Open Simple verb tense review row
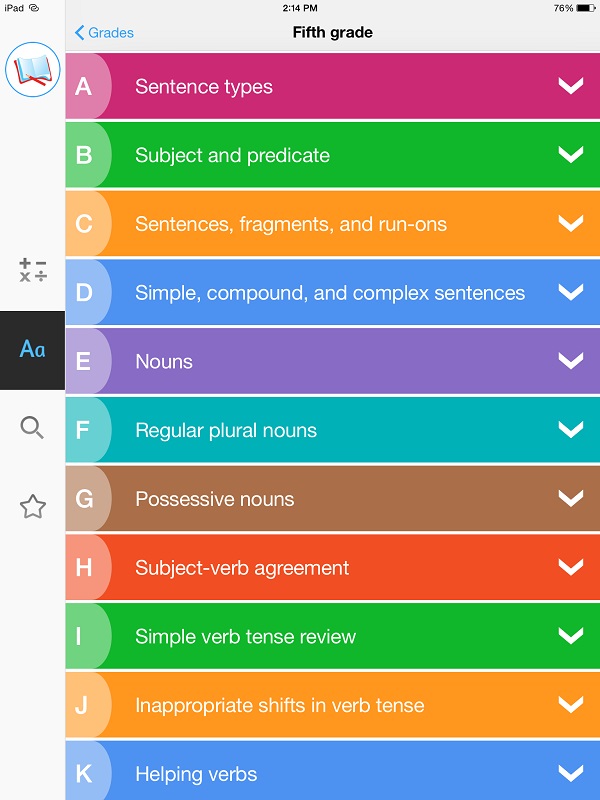600x800 pixels. click(x=333, y=636)
